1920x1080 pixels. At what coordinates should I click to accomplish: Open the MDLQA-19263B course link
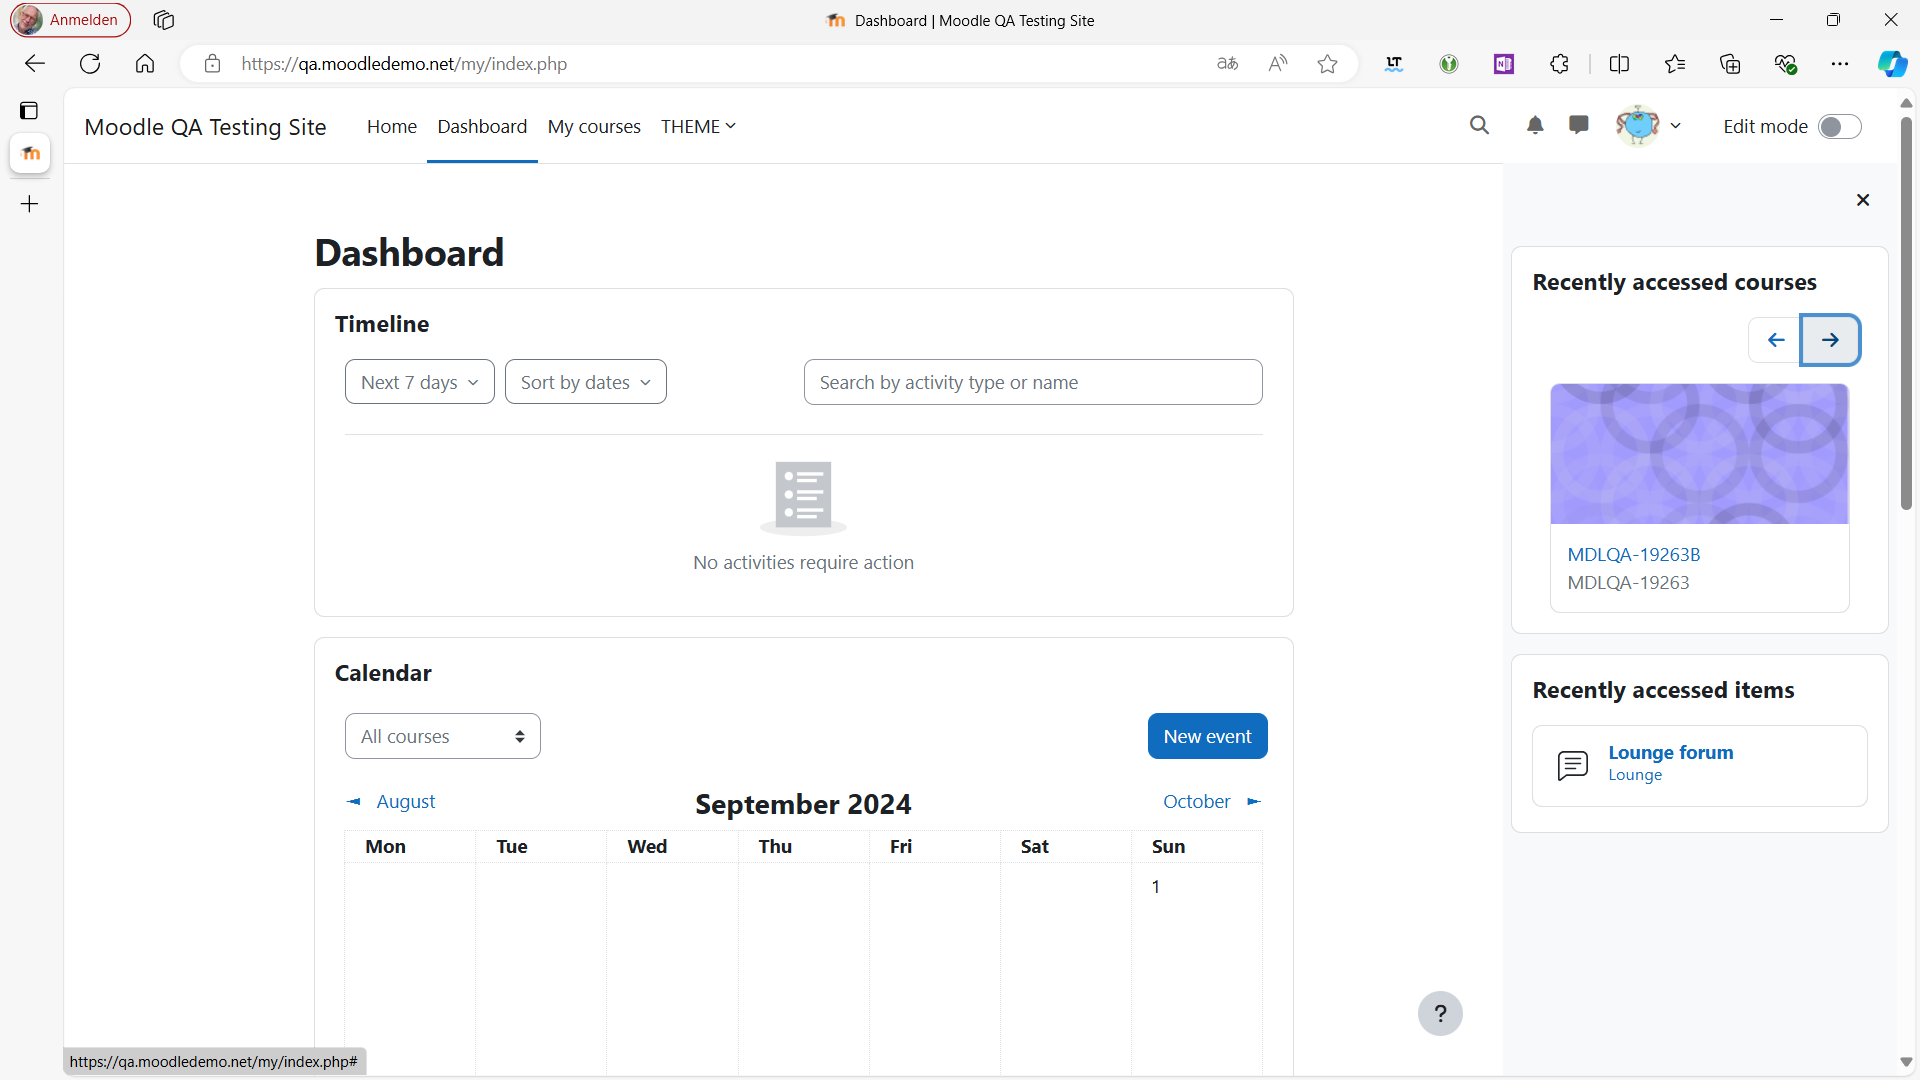tap(1634, 554)
